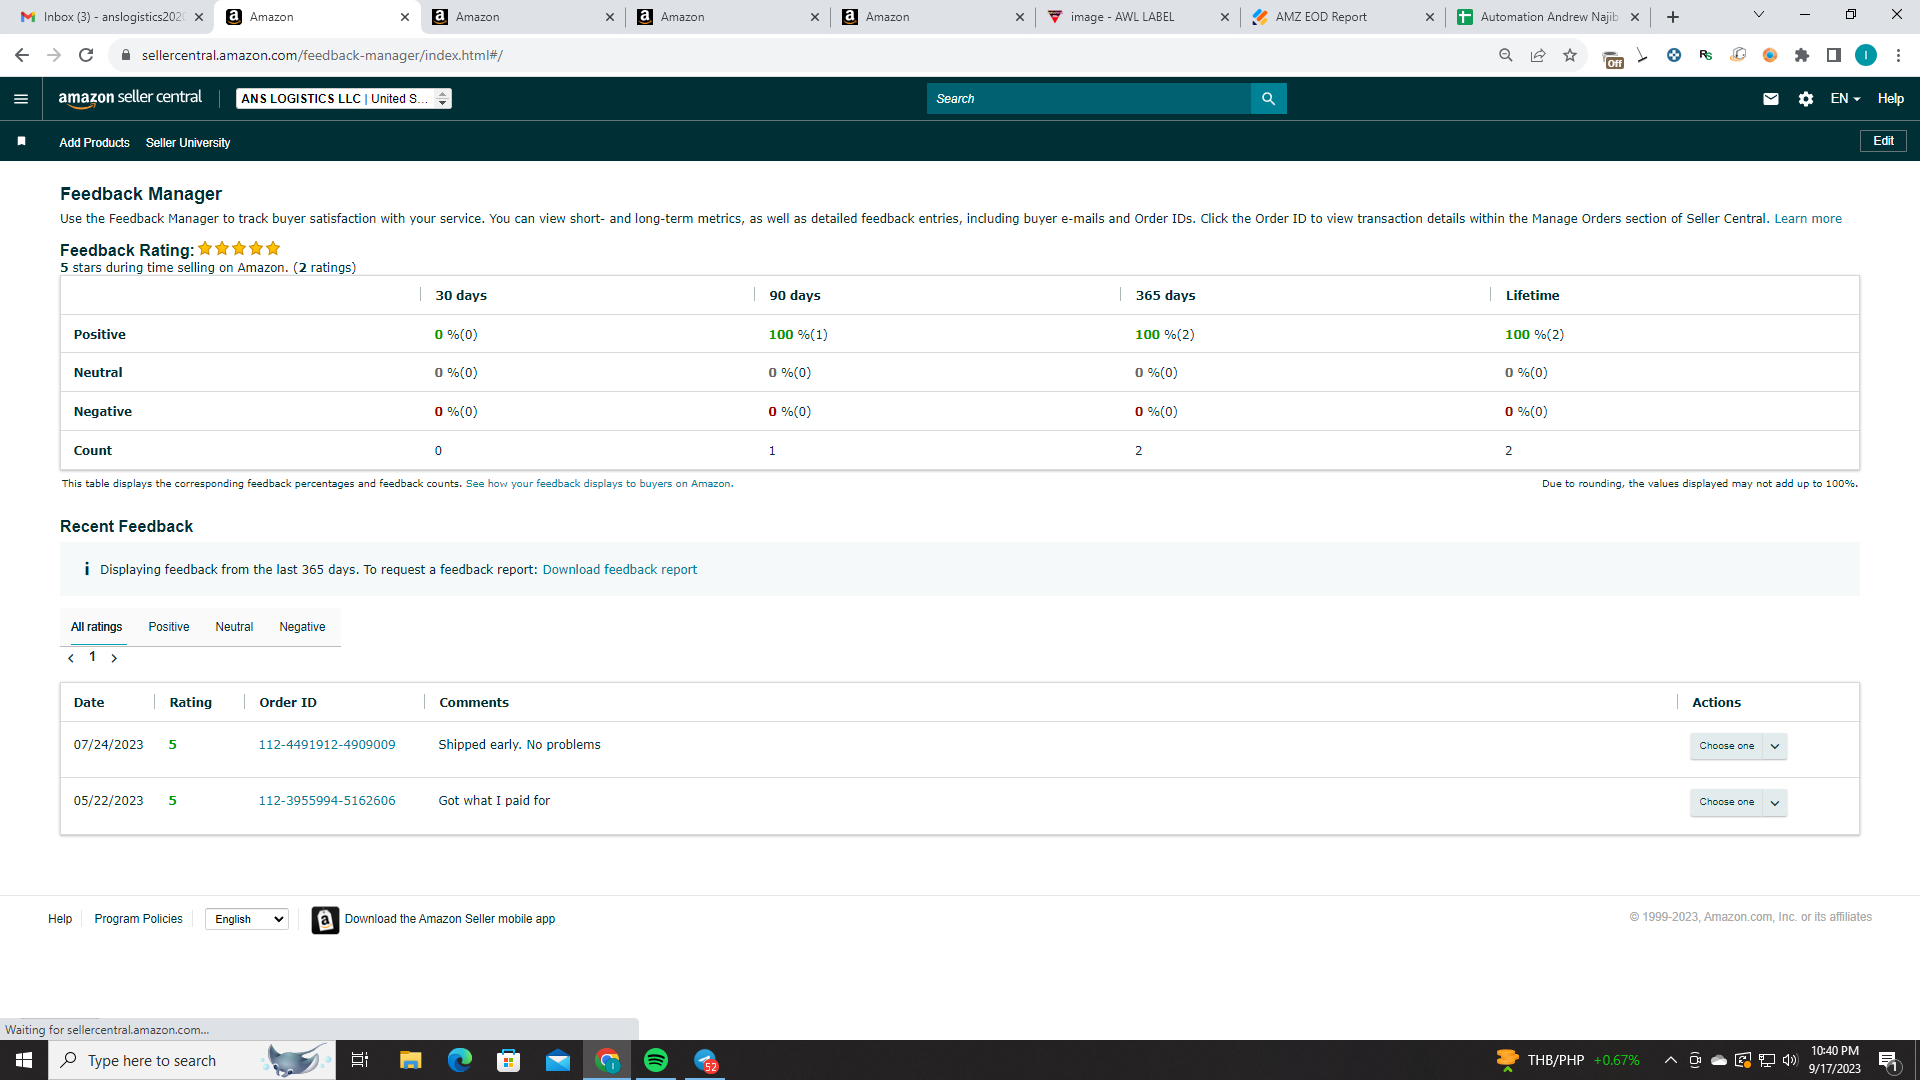The width and height of the screenshot is (1920, 1080).
Task: Switch to the Negative feedback tab
Action: click(302, 627)
